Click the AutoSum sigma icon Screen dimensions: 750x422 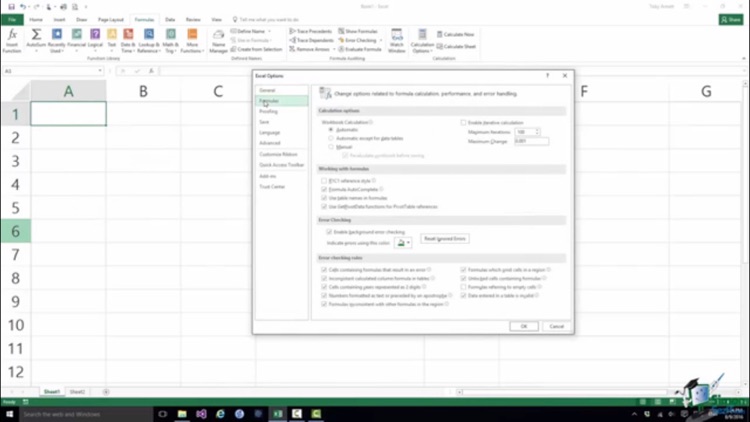[x=36, y=41]
